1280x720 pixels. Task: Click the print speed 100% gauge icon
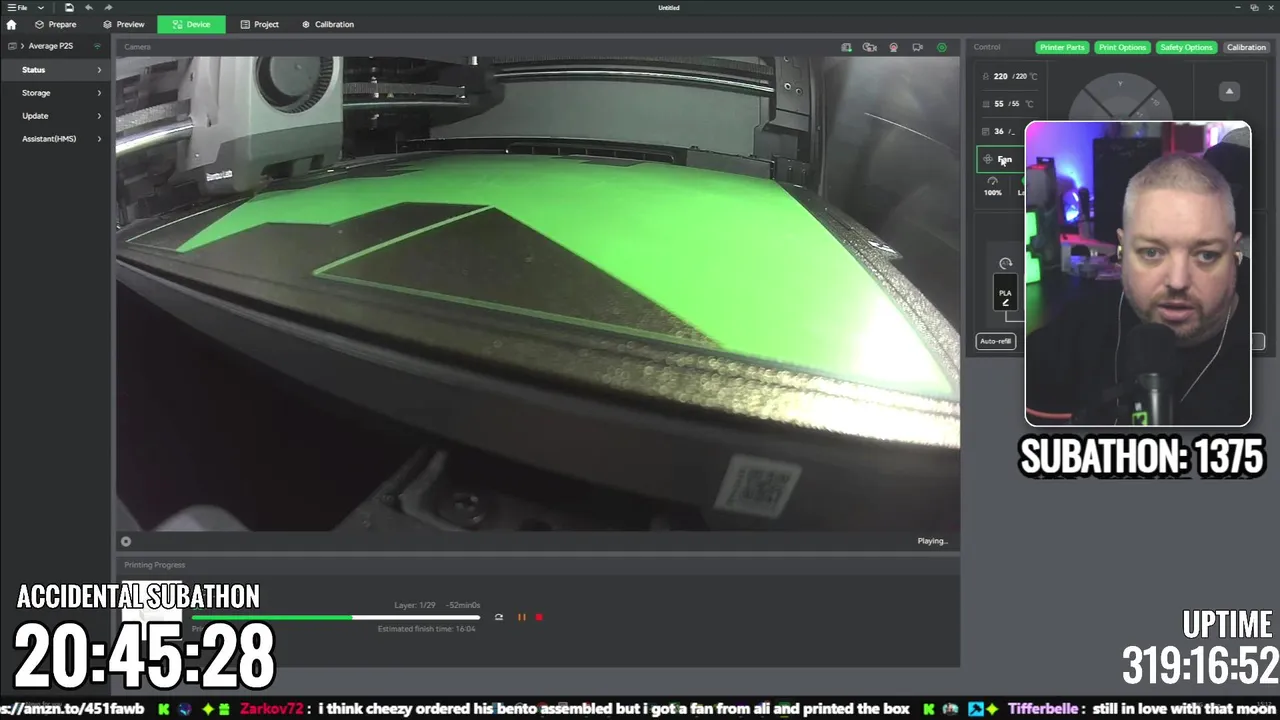click(x=992, y=181)
